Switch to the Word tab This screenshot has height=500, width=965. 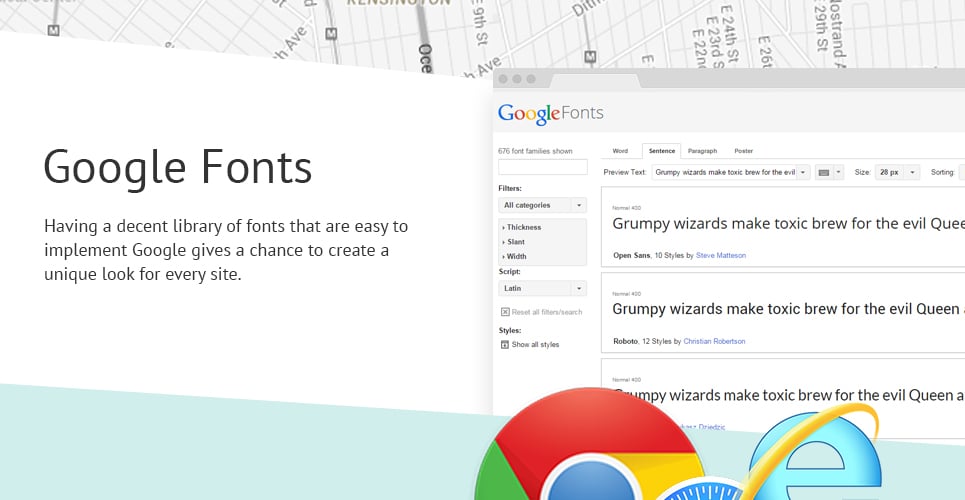click(x=620, y=151)
